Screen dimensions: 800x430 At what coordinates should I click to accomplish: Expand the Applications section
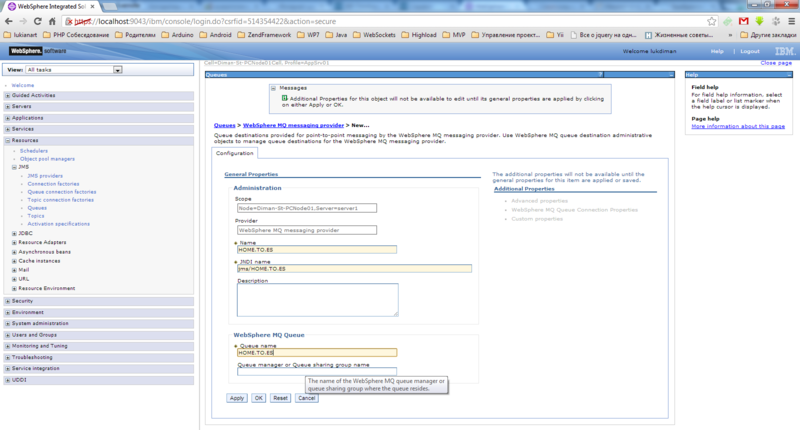7,118
